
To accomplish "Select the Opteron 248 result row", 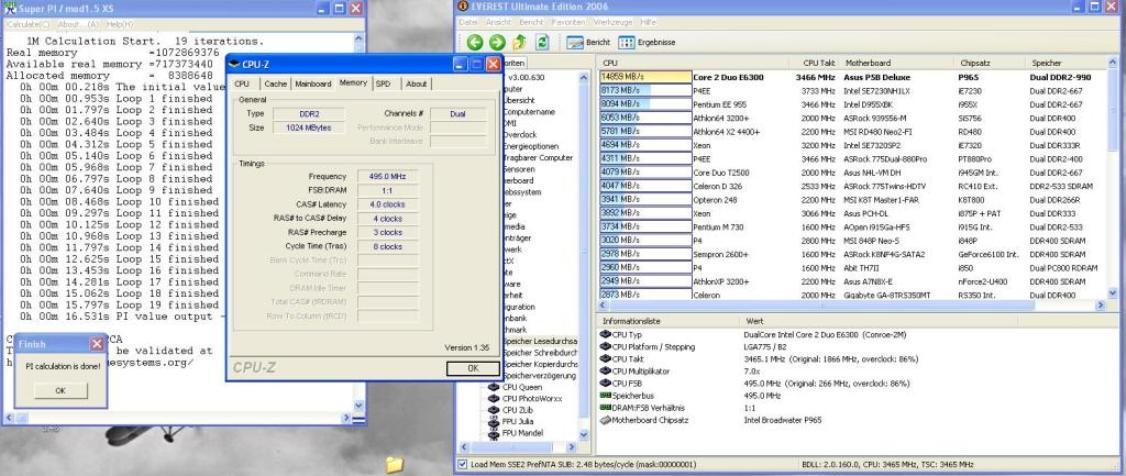I will tap(853, 200).
